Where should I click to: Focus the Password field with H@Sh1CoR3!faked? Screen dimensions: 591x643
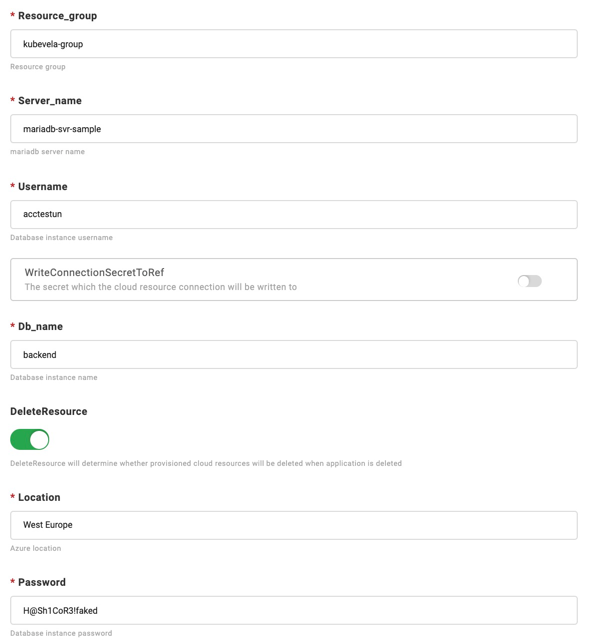pos(294,611)
